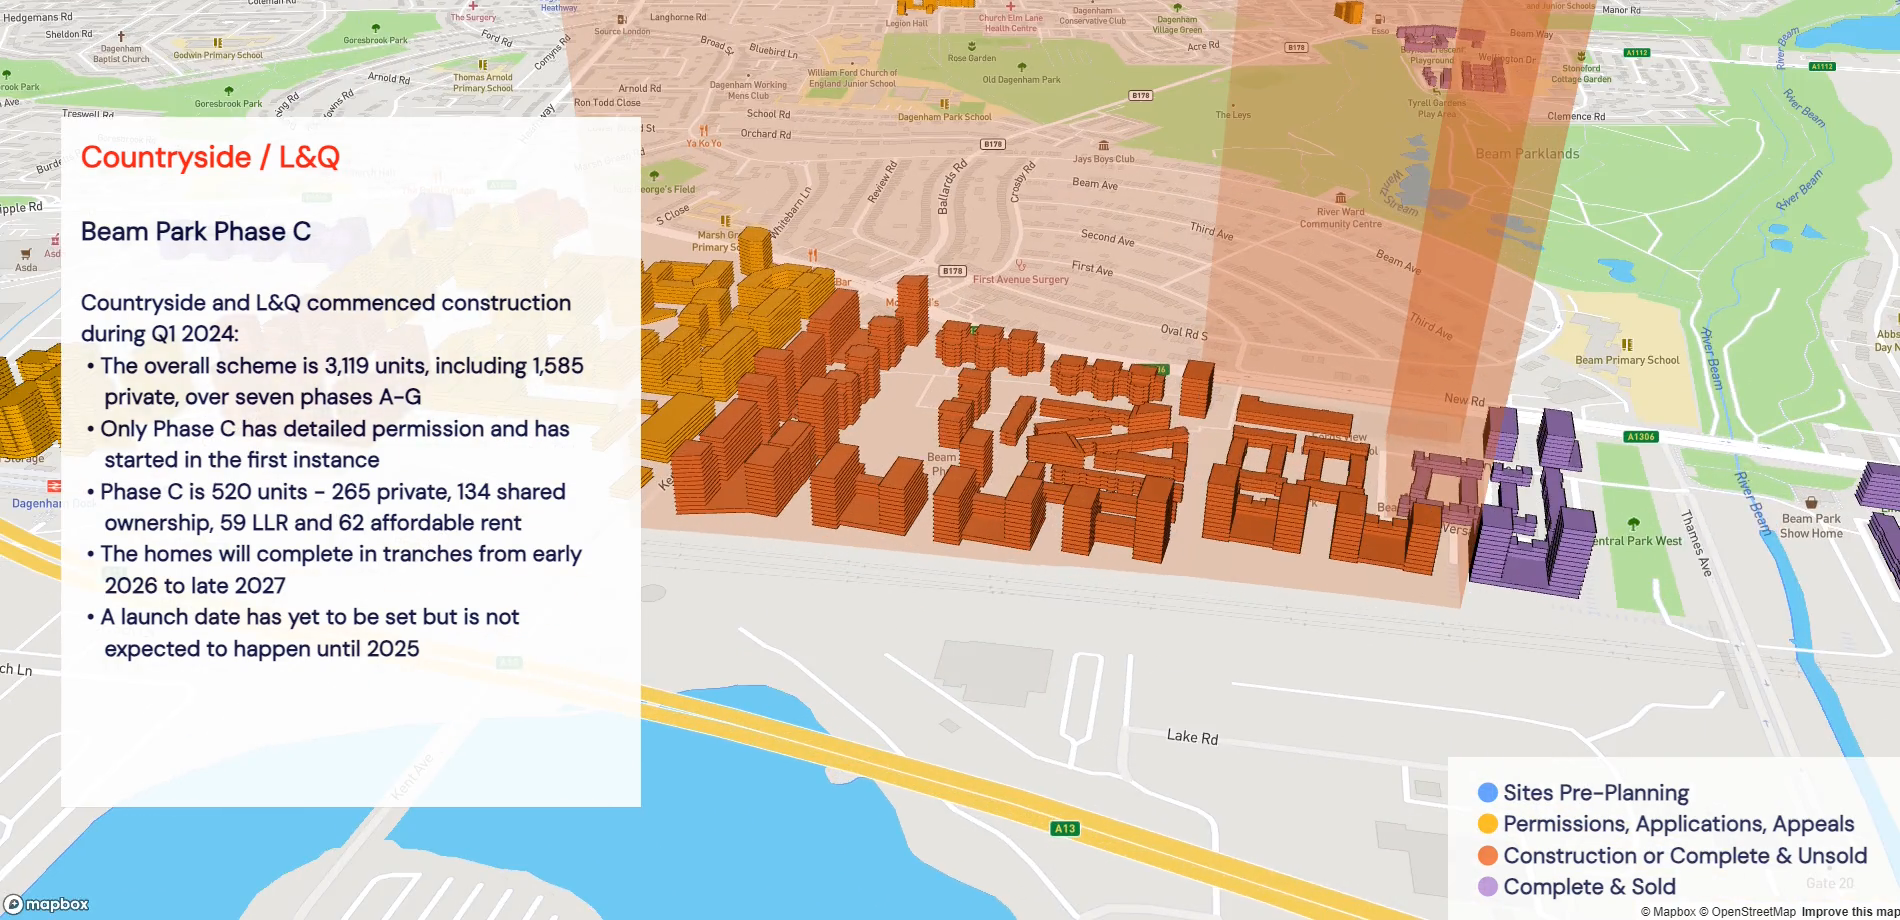Click the Esso fuel station icon

coord(1380,19)
